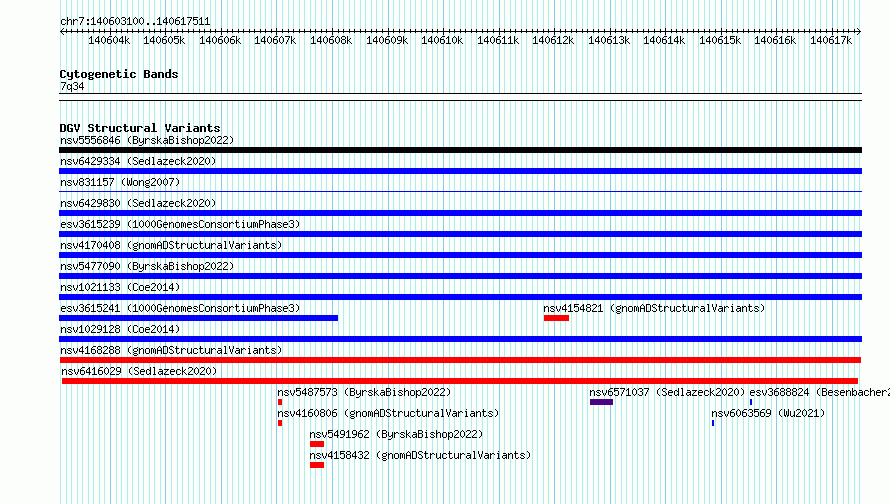Image resolution: width=890 pixels, height=504 pixels.
Task: Open nsv4170408 (gnomADStructuralVariants) label
Action: coord(171,245)
